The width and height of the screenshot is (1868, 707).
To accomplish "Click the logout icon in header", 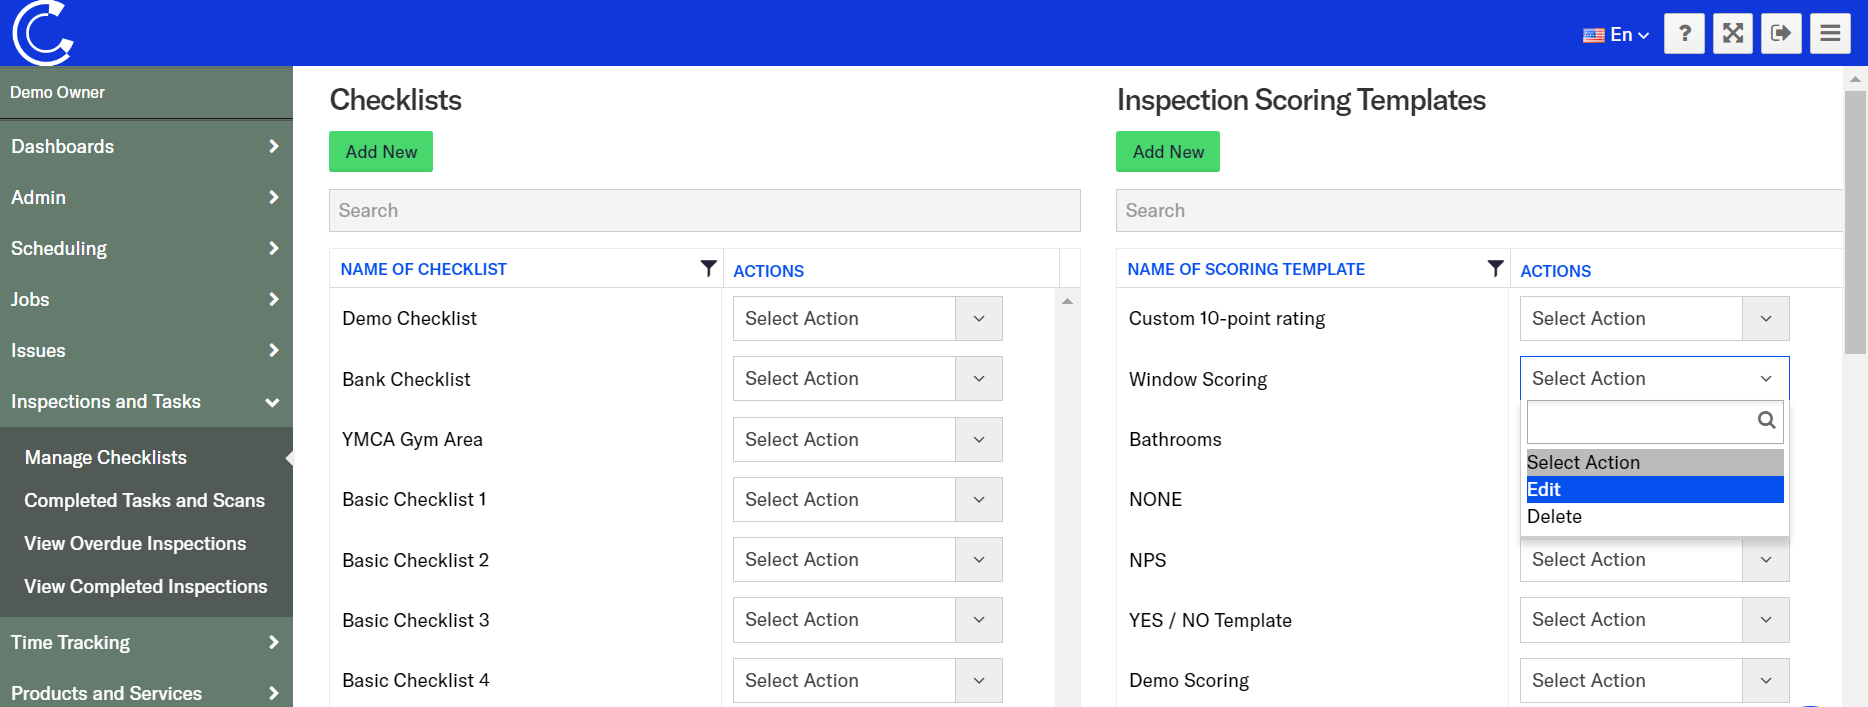I will pos(1781,34).
